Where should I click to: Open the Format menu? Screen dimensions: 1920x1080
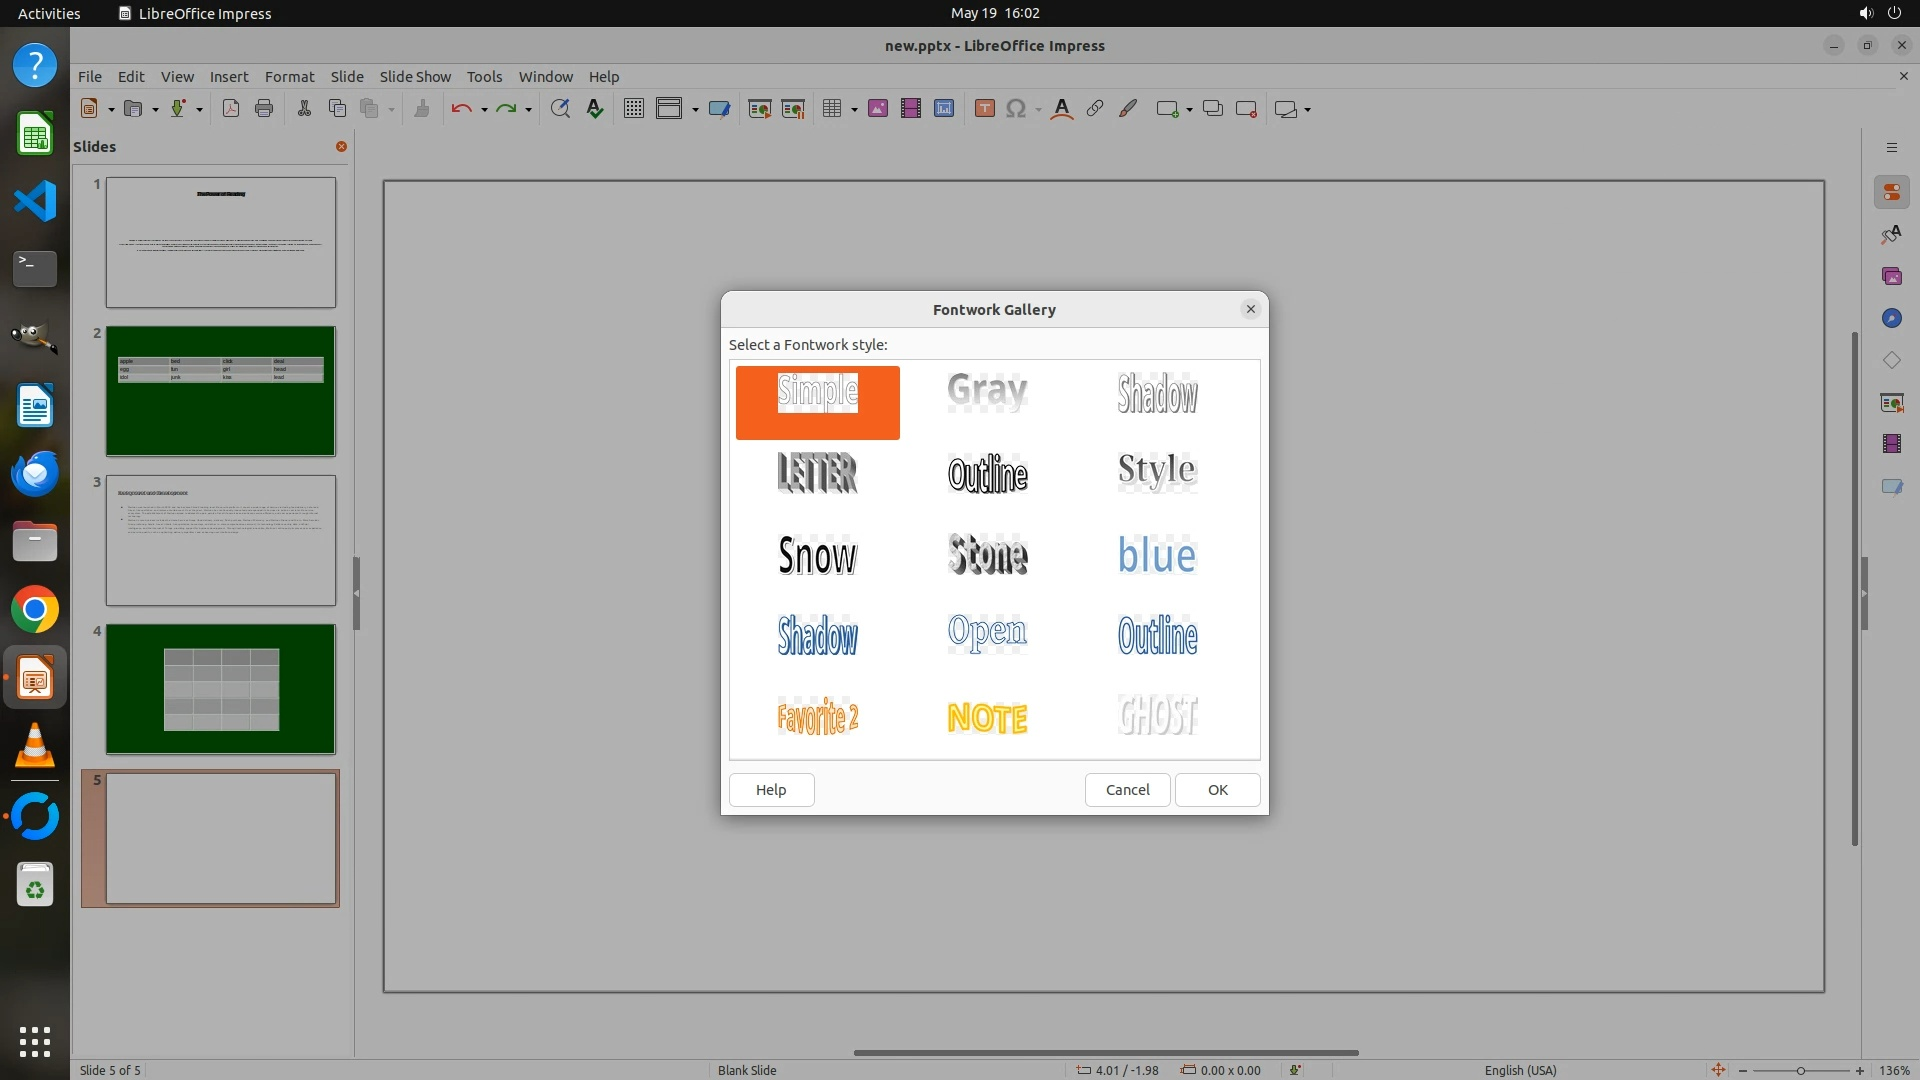pyautogui.click(x=289, y=76)
